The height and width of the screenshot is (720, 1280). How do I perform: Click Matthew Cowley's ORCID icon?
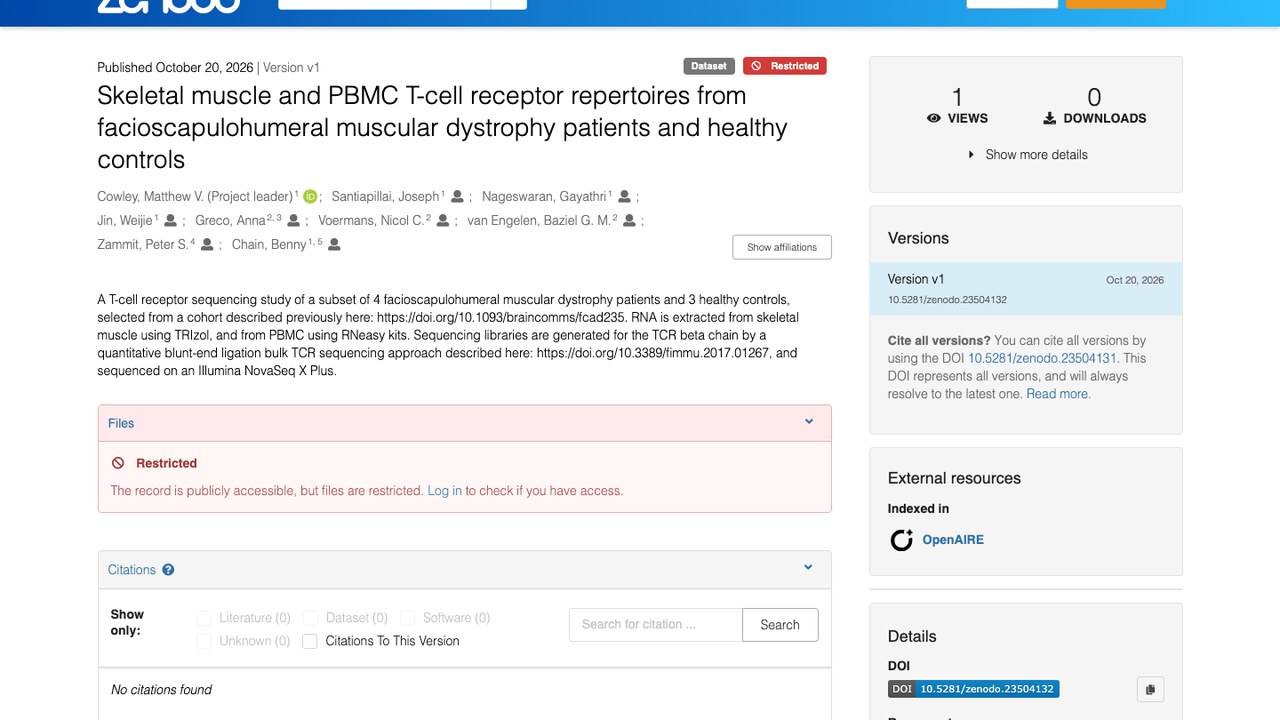(310, 197)
